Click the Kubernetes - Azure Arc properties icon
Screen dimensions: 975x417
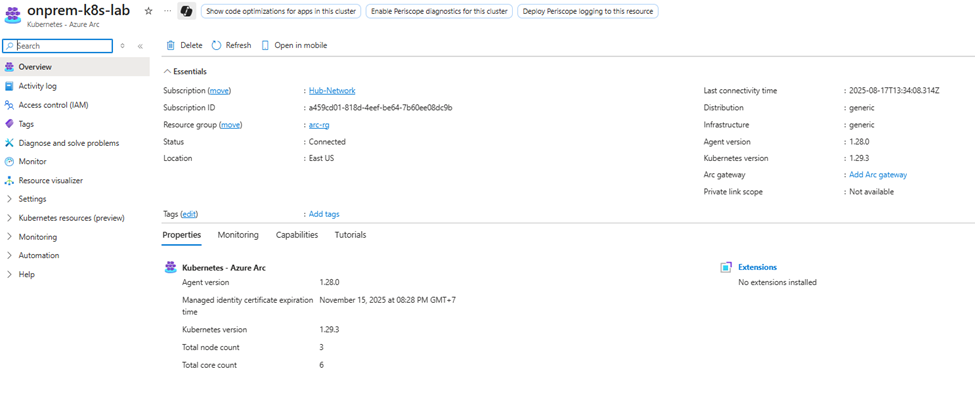pyautogui.click(x=170, y=267)
